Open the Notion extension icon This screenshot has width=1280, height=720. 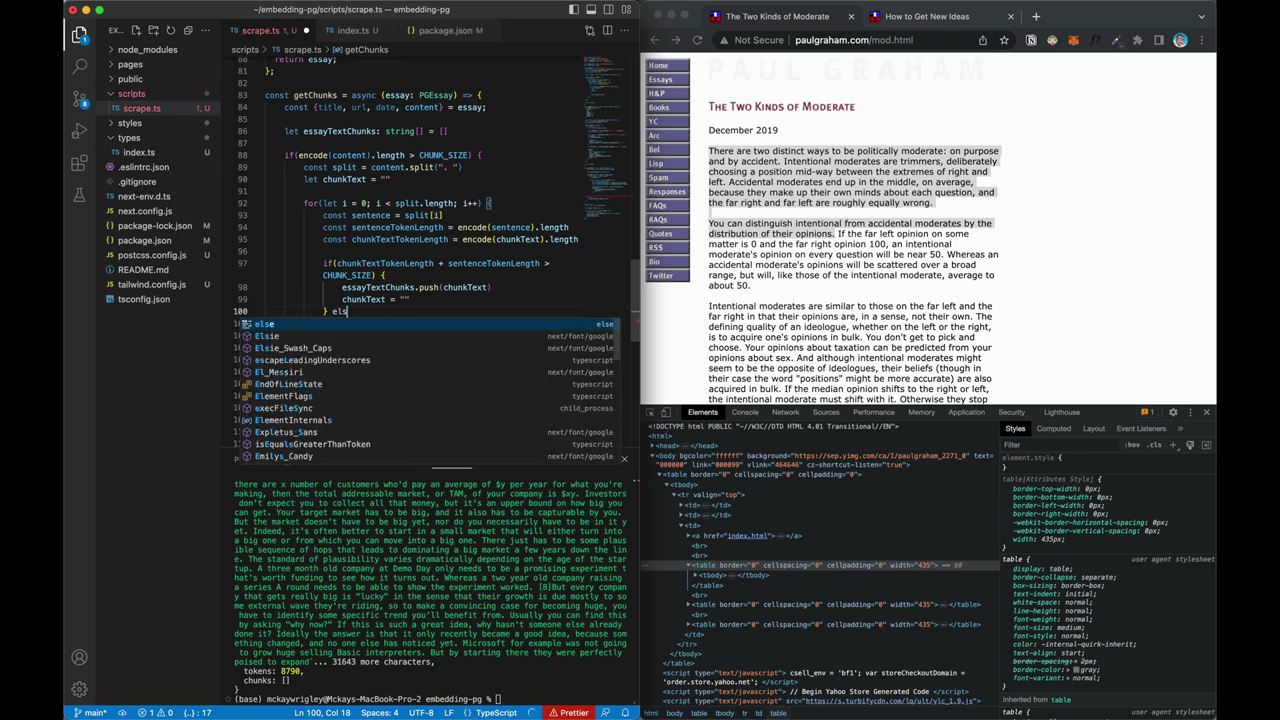(1031, 41)
